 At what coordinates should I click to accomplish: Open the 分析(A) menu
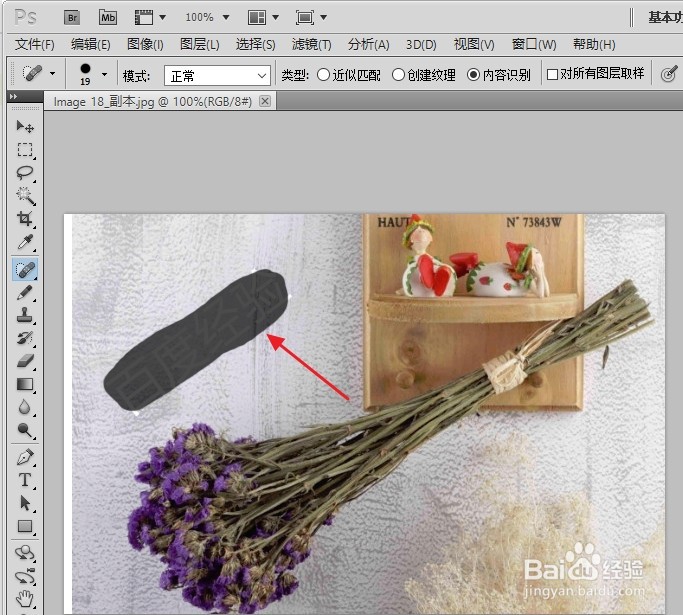coord(368,44)
